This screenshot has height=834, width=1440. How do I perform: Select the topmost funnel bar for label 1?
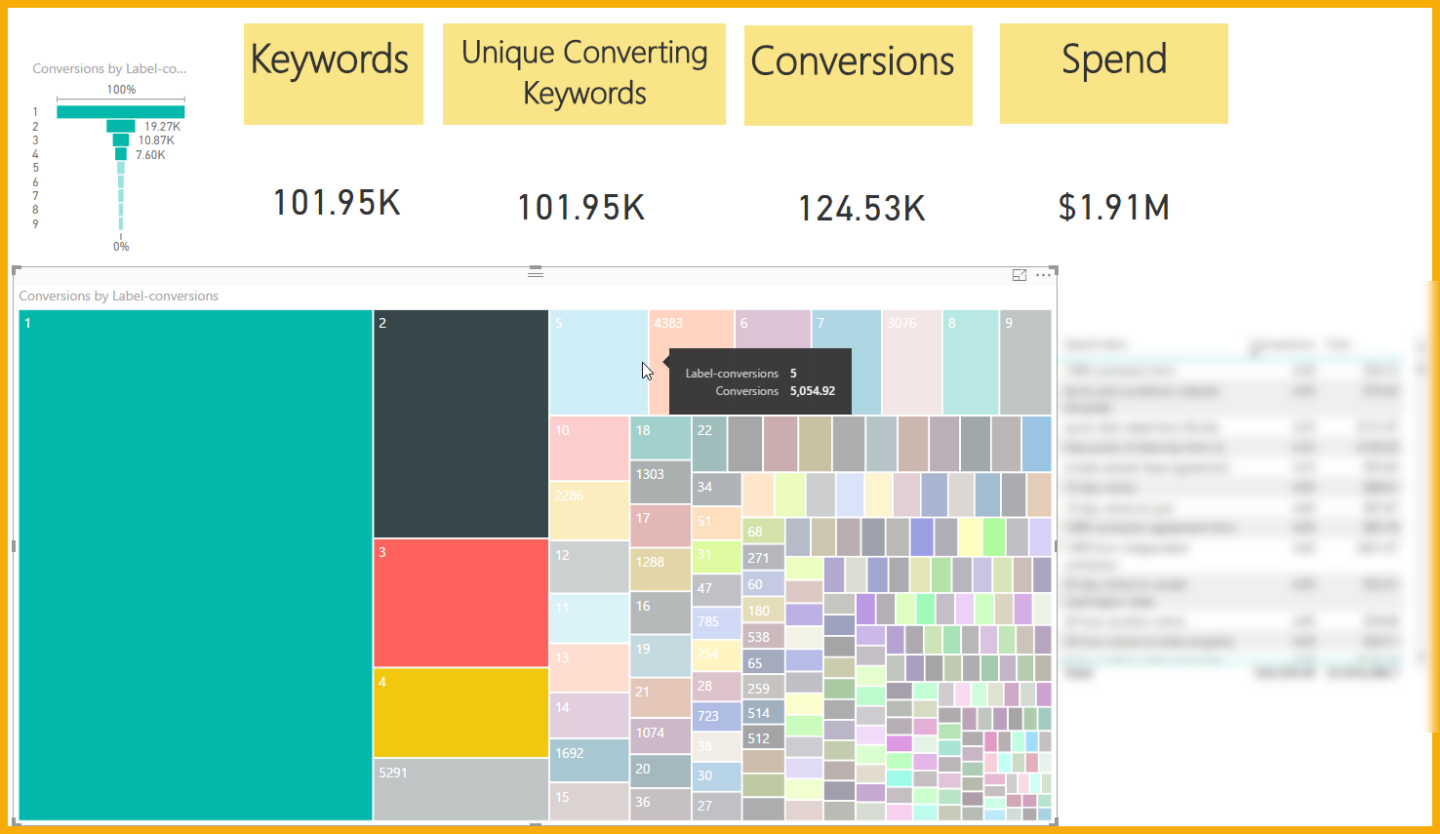(x=121, y=112)
